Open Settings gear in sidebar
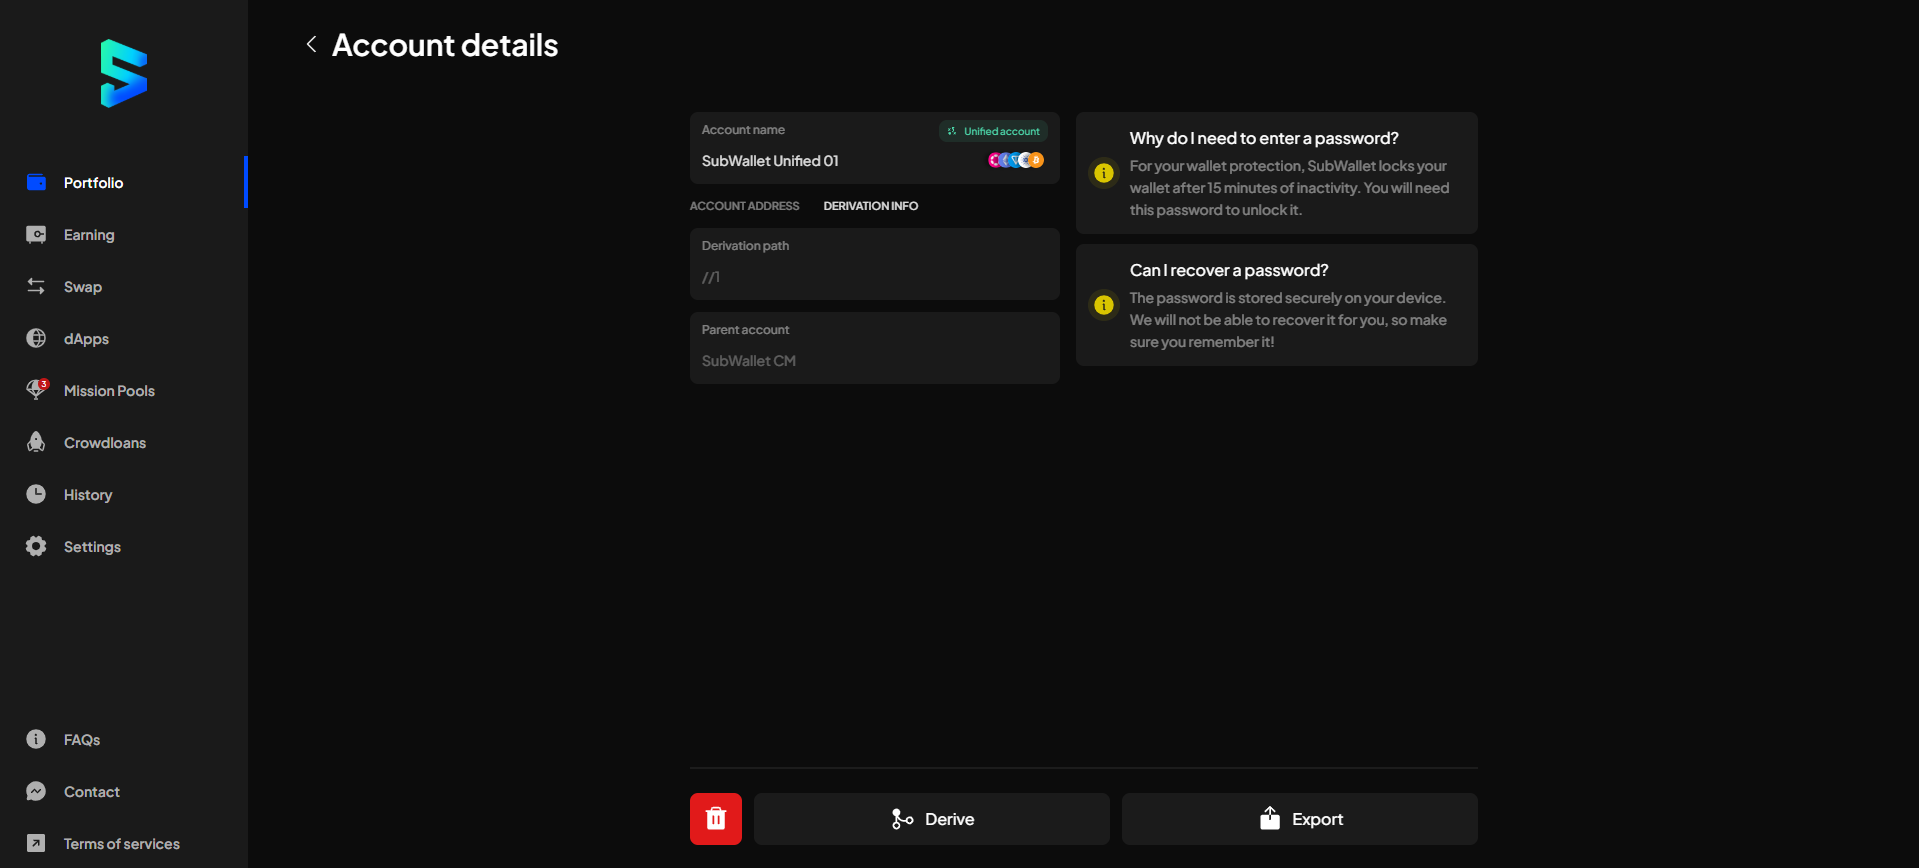Viewport: 1919px width, 868px height. (x=36, y=547)
